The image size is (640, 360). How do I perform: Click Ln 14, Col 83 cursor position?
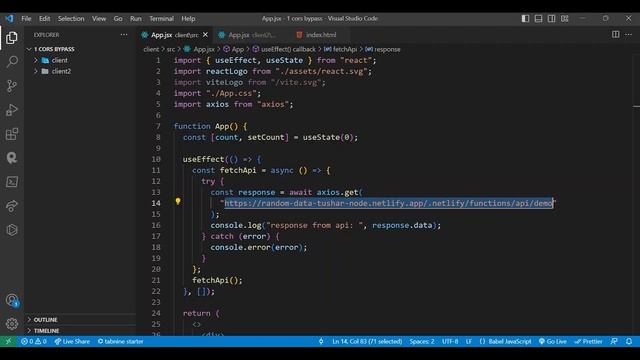point(367,341)
